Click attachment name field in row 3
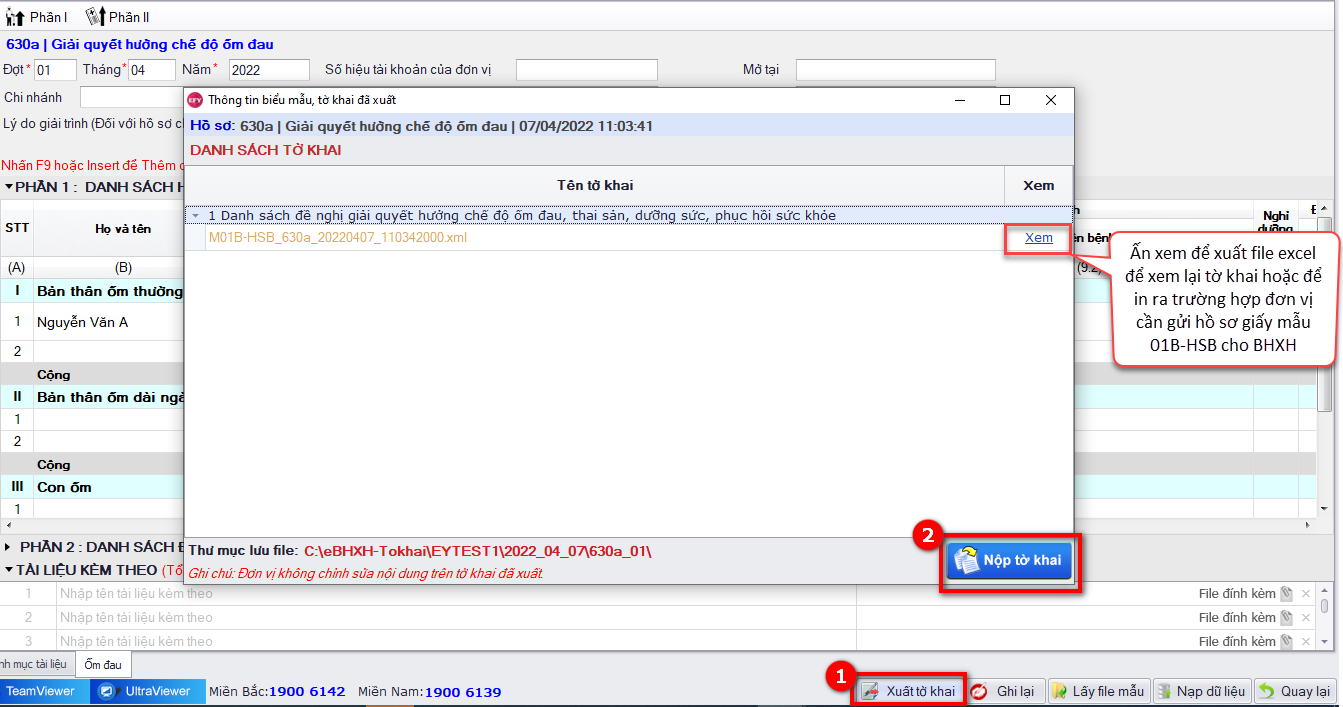Image resolution: width=1343 pixels, height=707 pixels. pyautogui.click(x=457, y=641)
